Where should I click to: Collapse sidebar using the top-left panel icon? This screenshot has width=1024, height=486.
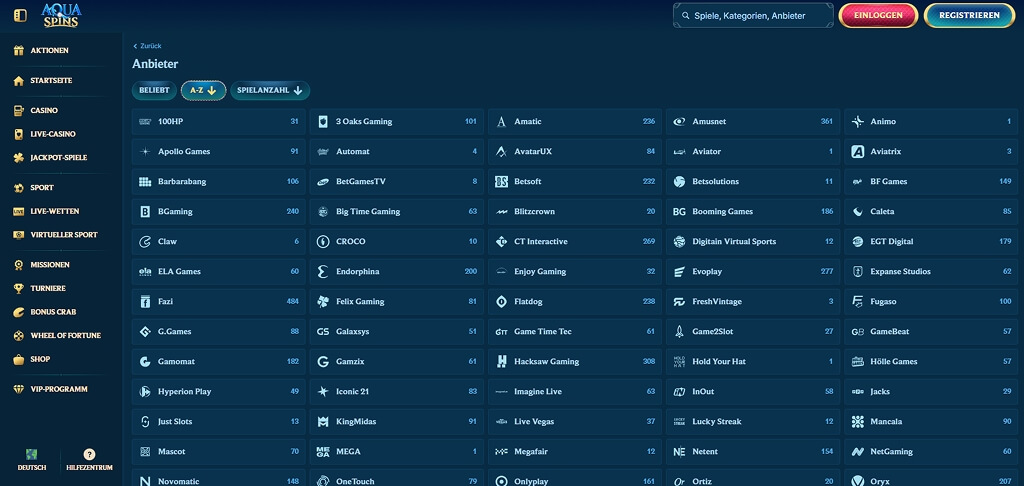[20, 15]
